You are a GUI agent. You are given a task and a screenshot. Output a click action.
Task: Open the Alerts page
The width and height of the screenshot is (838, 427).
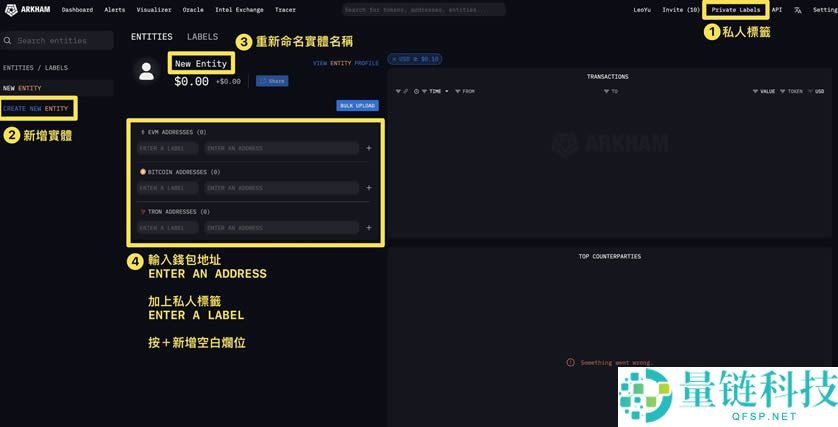point(114,10)
